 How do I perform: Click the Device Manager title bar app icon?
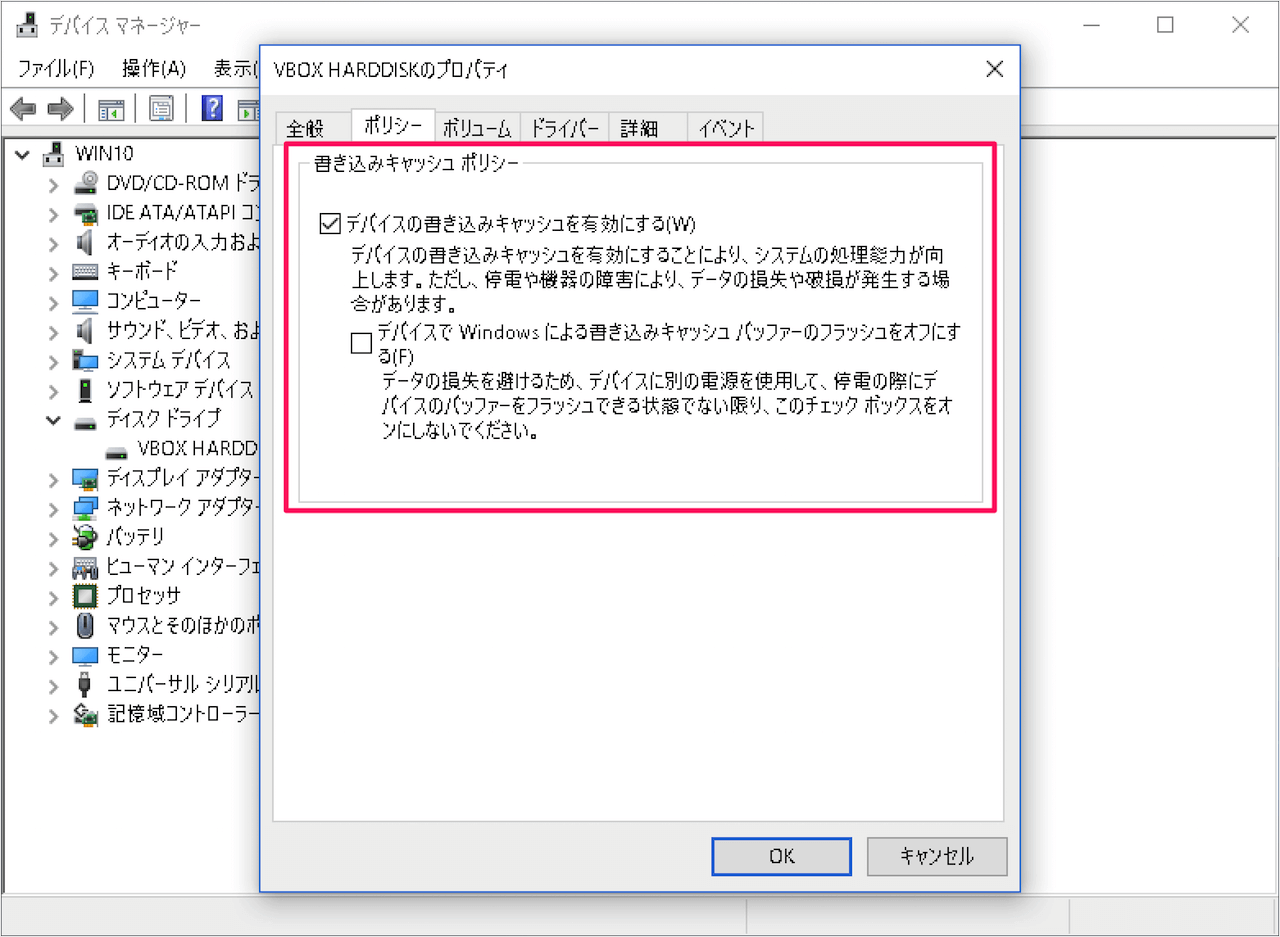27,25
